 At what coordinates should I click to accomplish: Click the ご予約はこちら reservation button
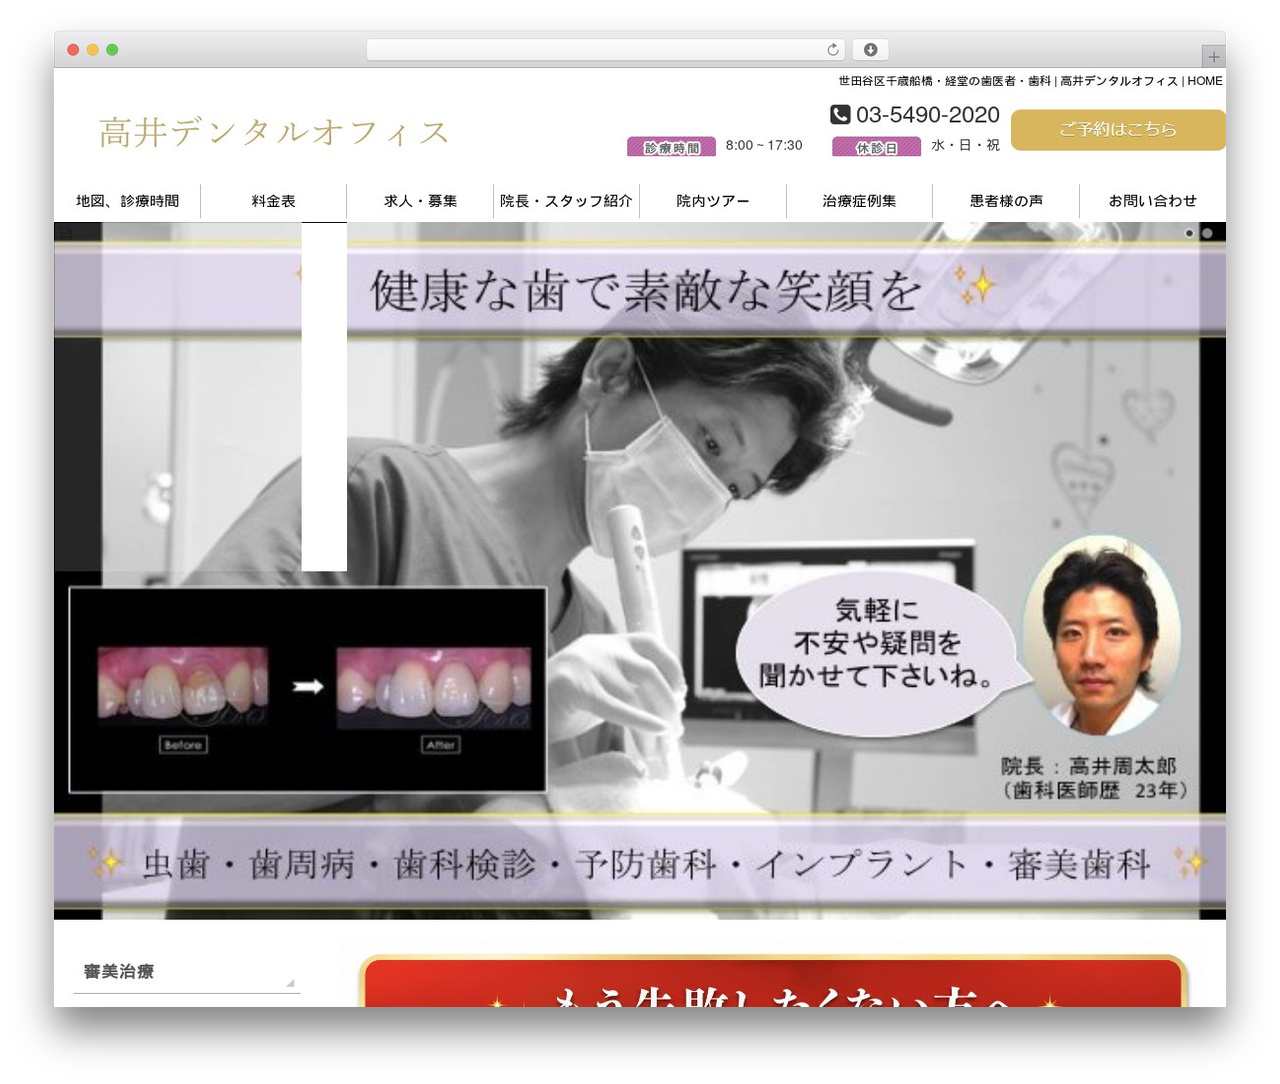click(1118, 130)
